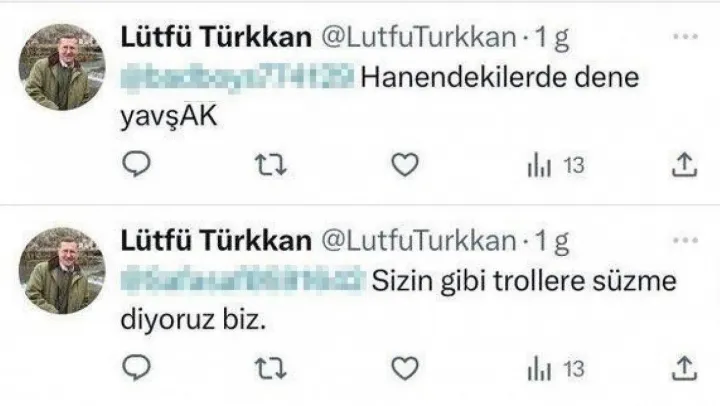View analytics of the first tweet
Image resolution: width=720 pixels, height=406 pixels.
click(556, 165)
